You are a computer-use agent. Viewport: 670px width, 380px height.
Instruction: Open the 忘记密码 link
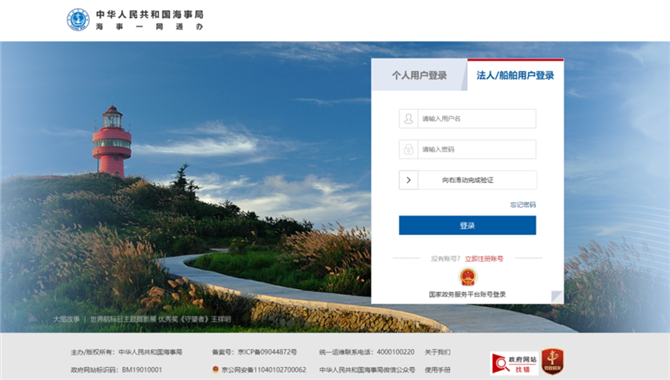point(523,205)
